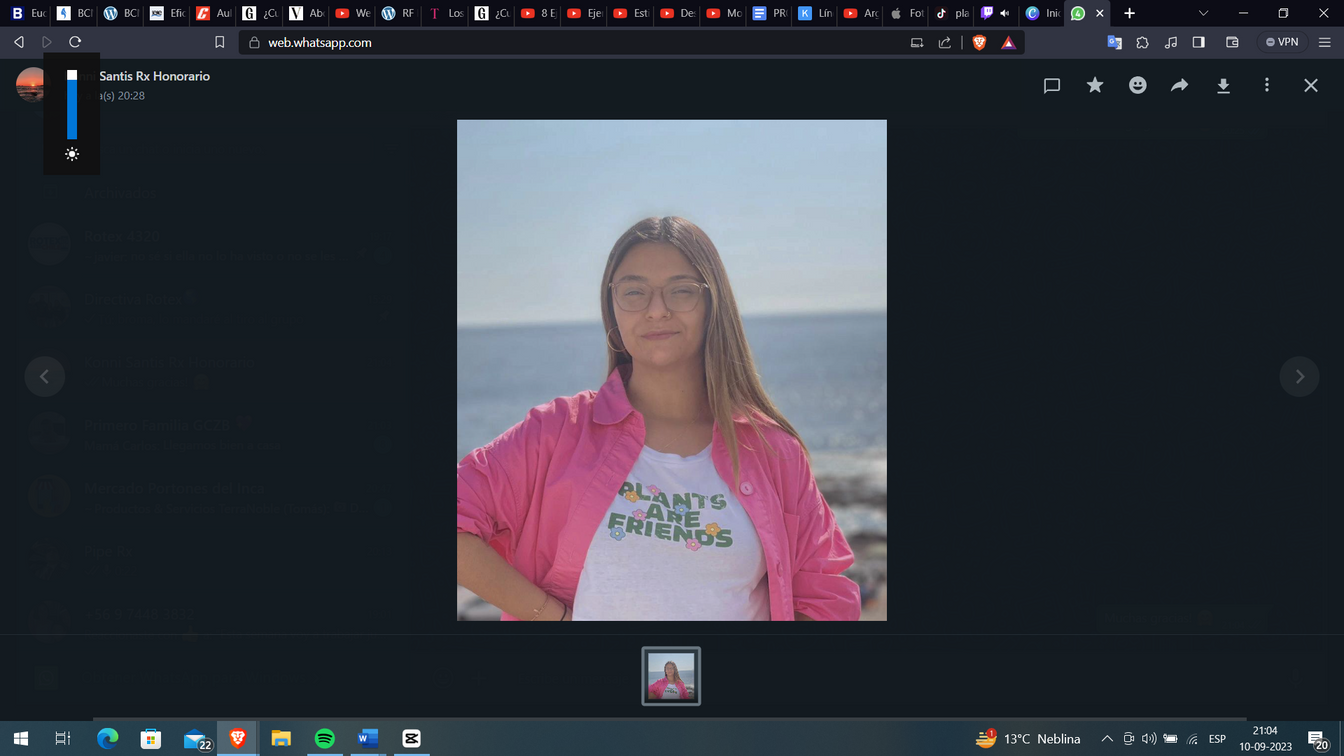Open Brave Shields lion icon
The image size is (1344, 756).
[979, 42]
